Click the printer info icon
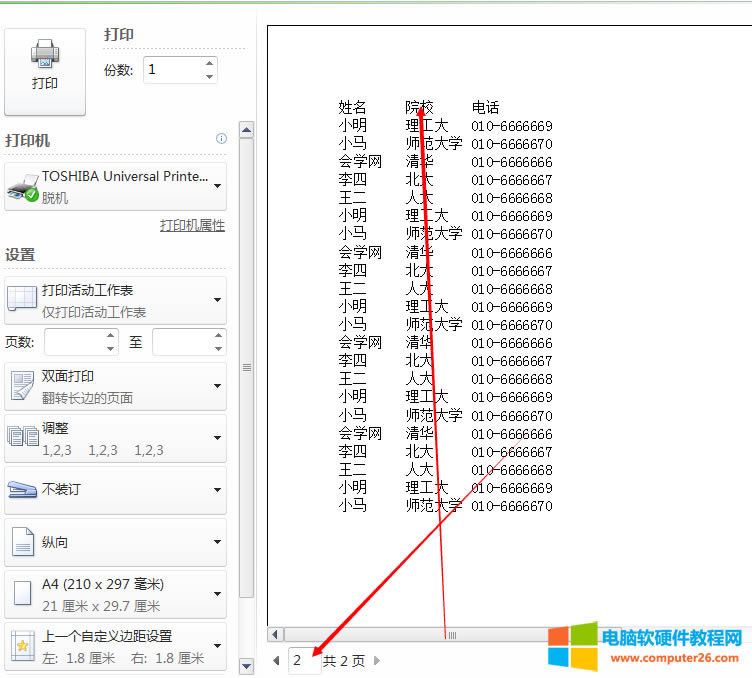The image size is (752, 678). pos(221,139)
